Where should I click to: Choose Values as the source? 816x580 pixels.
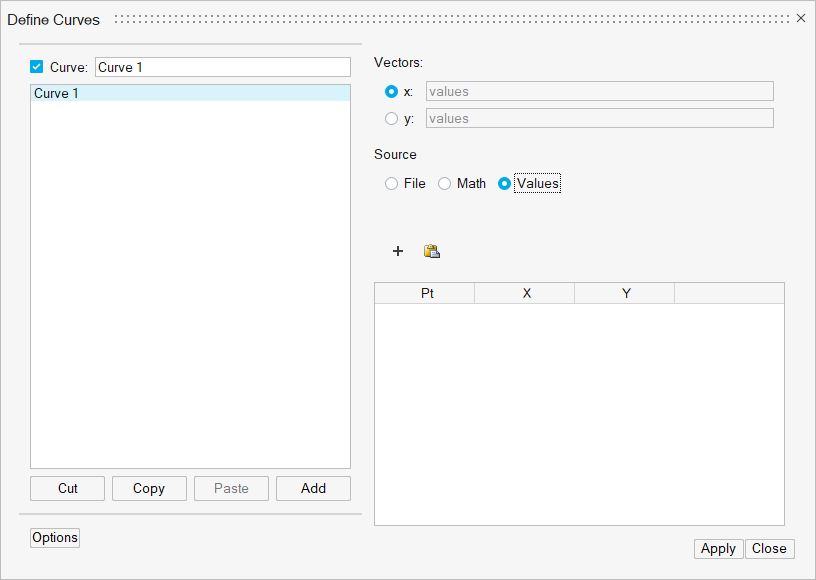[504, 184]
